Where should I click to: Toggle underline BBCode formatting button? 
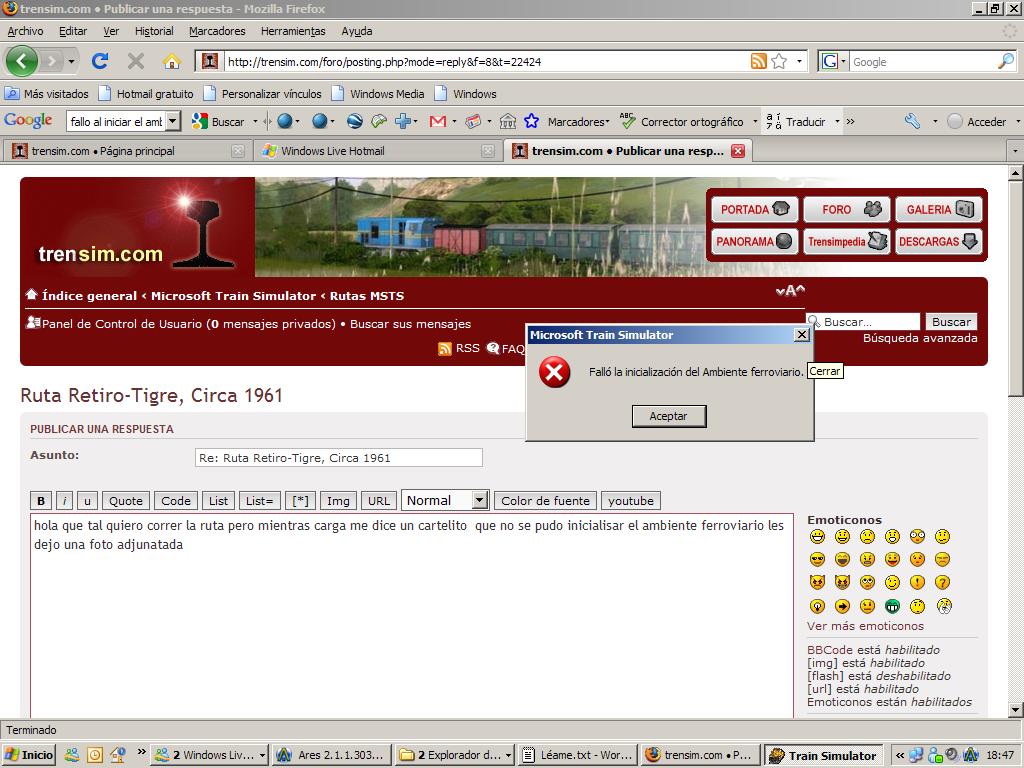[87, 501]
